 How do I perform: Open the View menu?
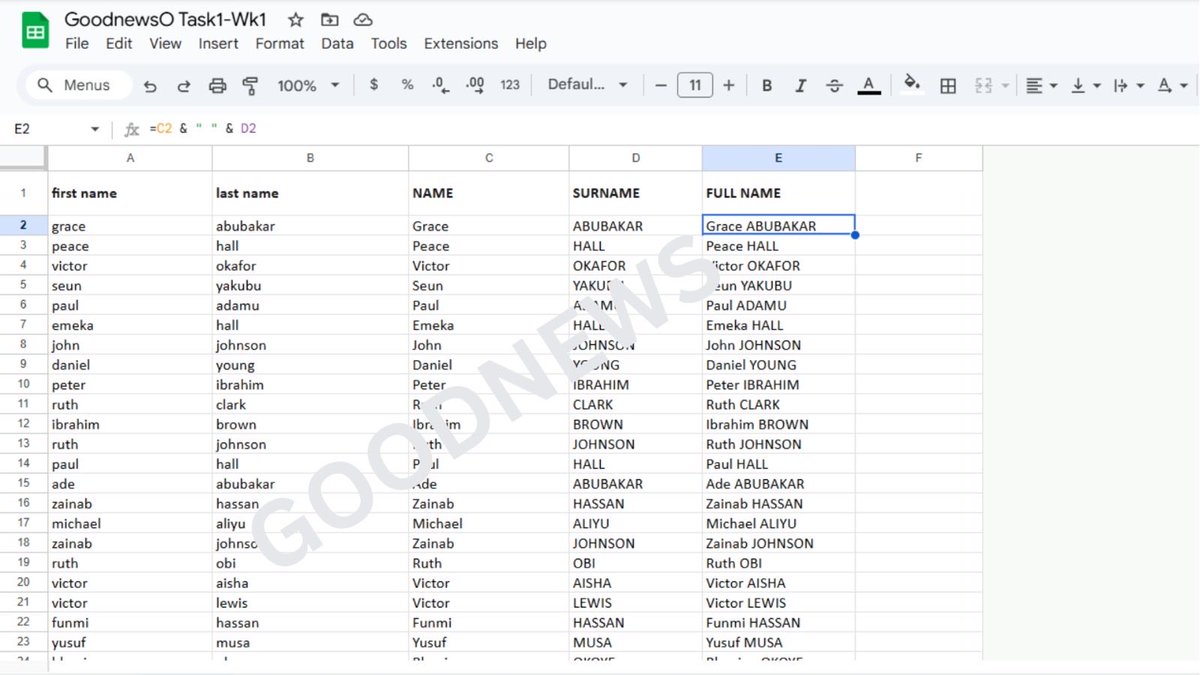tap(165, 43)
